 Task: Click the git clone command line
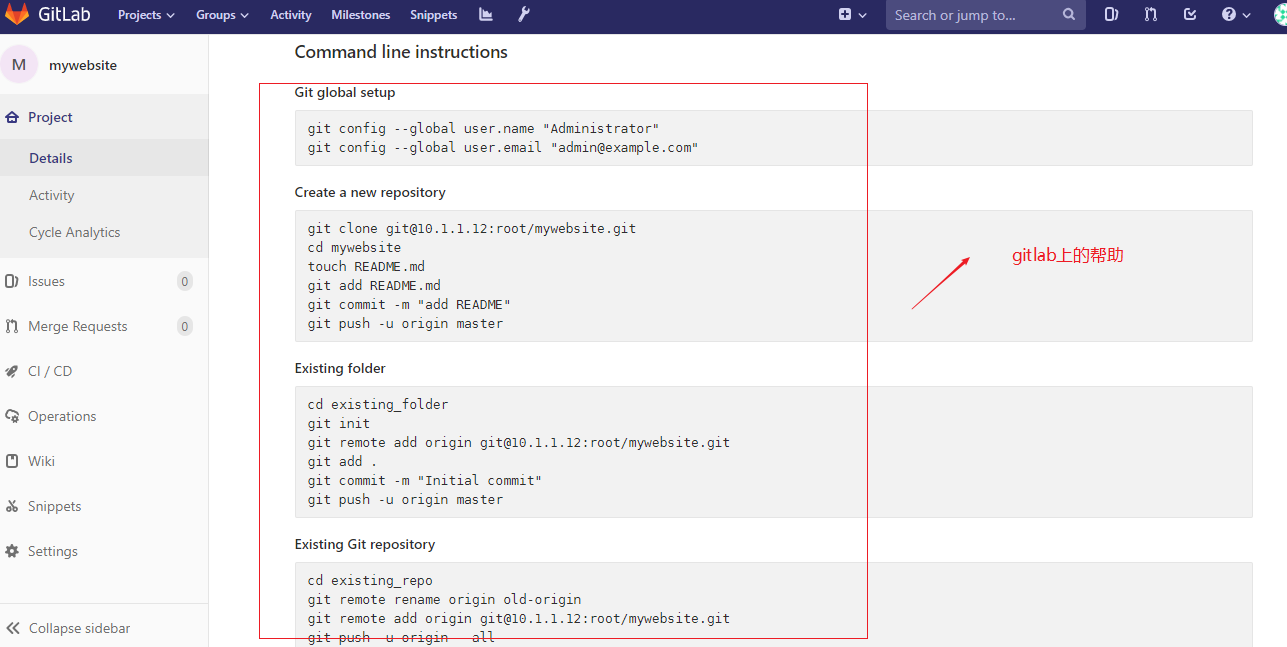tap(472, 229)
